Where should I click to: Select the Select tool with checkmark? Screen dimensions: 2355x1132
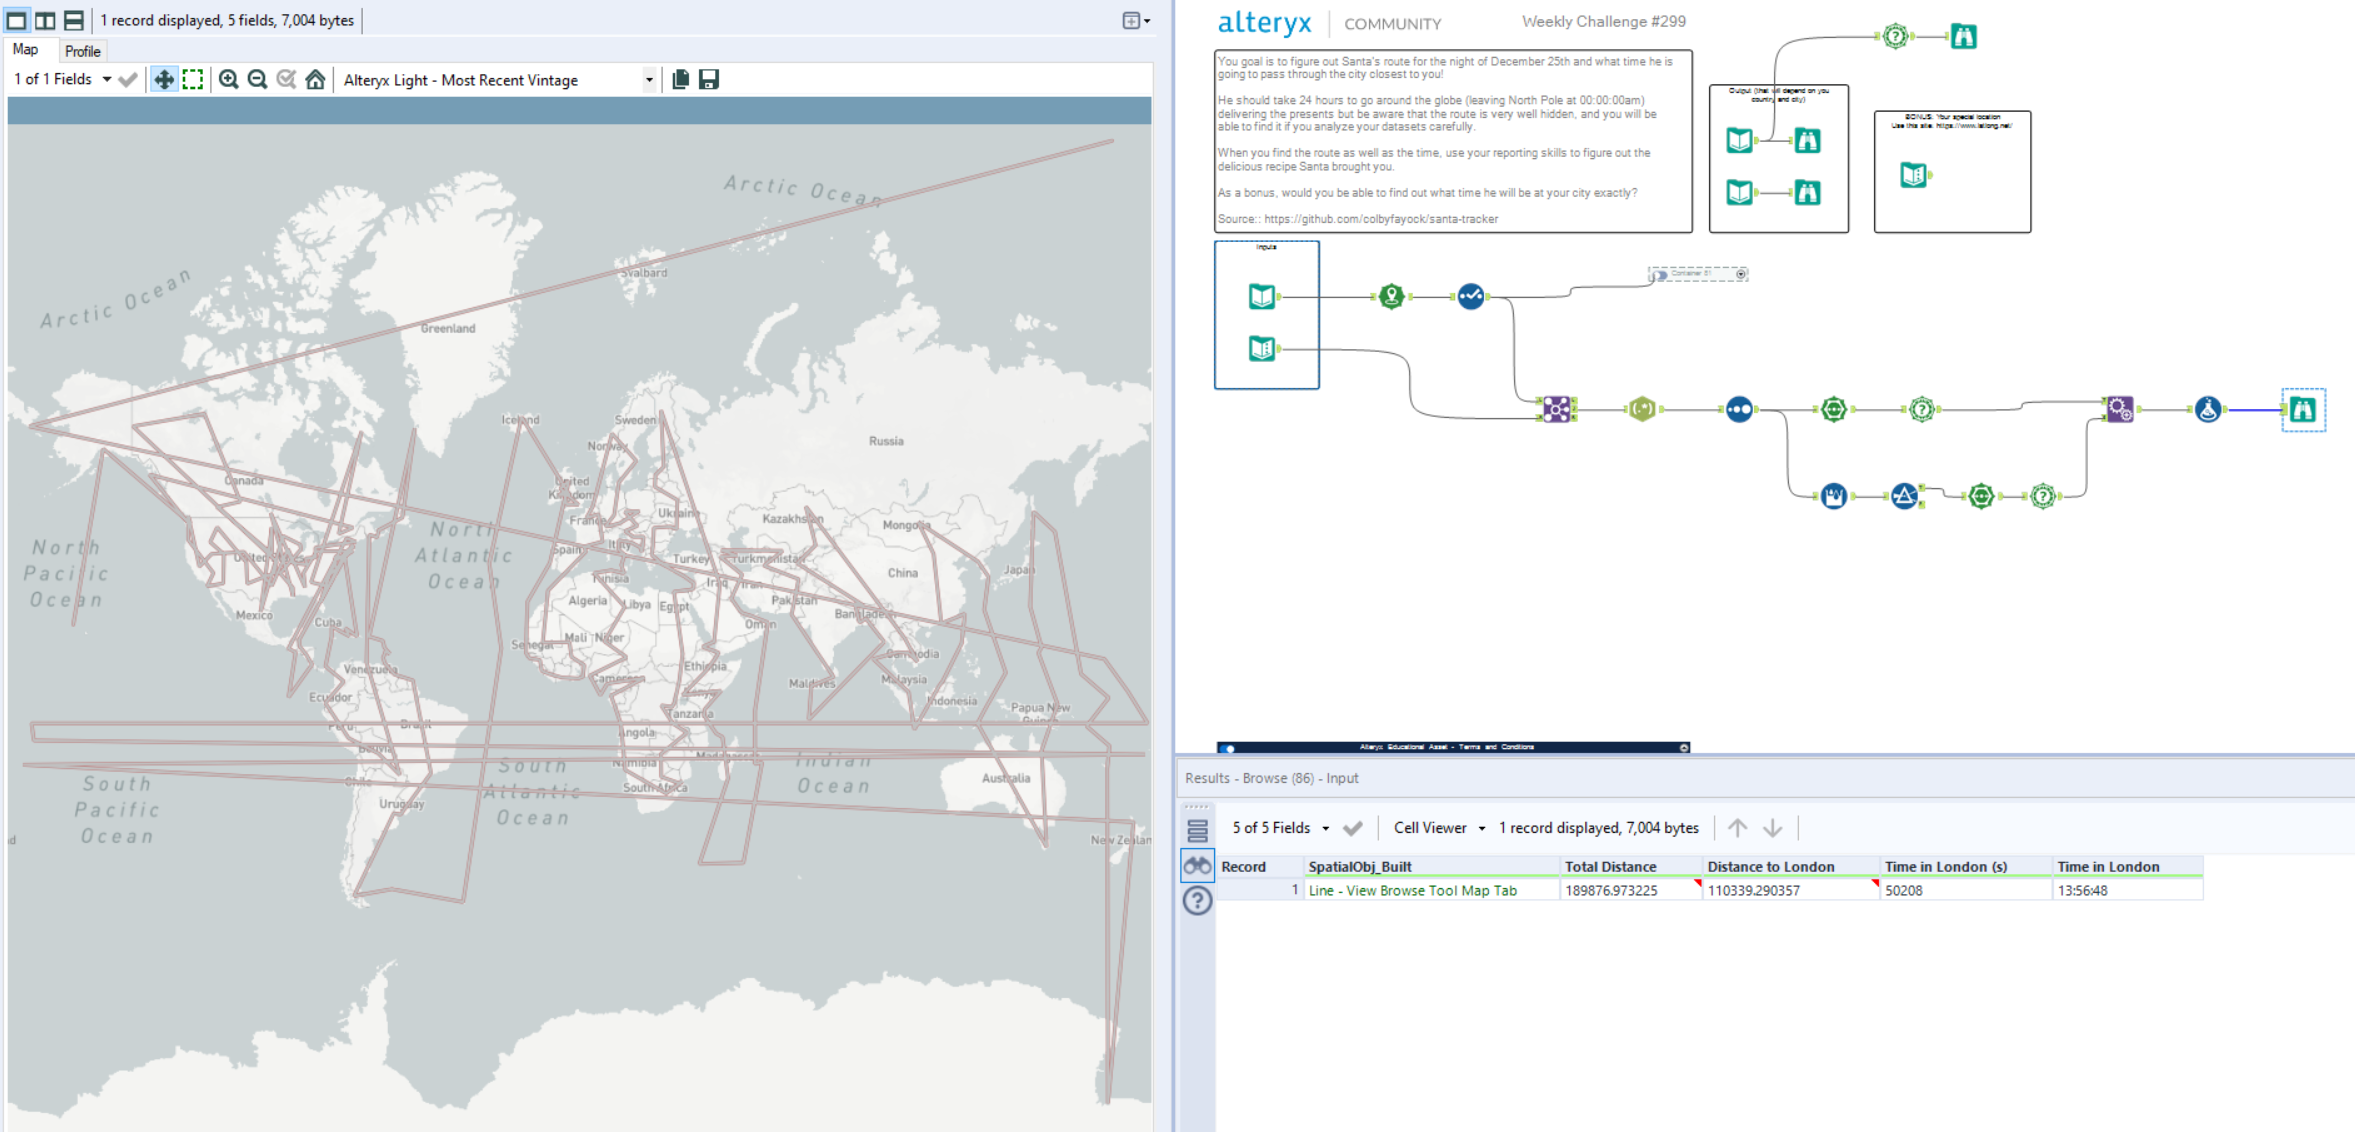pos(1470,296)
